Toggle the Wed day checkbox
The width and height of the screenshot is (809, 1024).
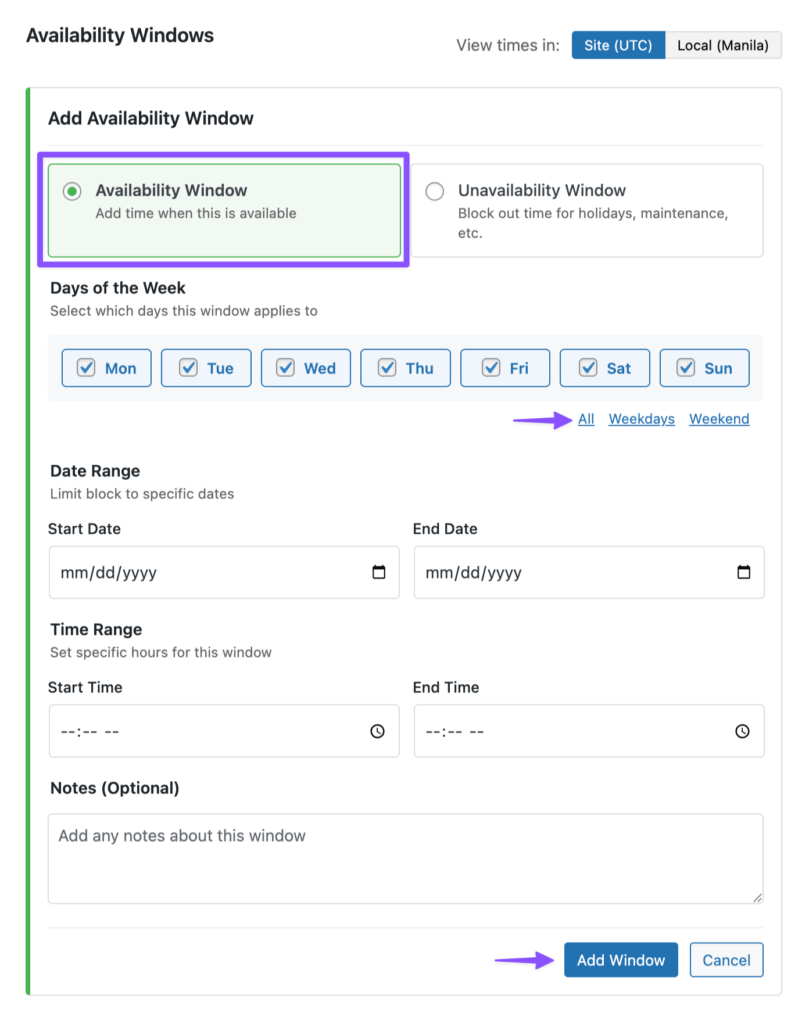(x=286, y=367)
